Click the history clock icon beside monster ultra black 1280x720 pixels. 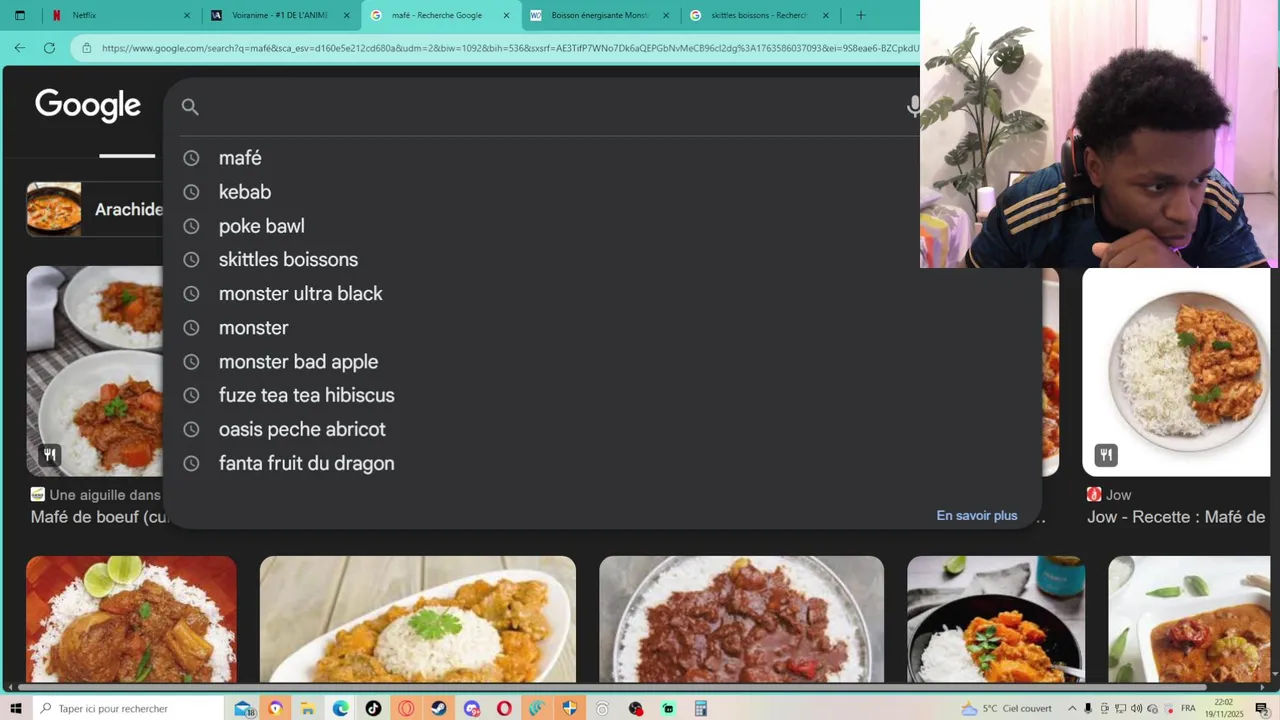(x=191, y=294)
